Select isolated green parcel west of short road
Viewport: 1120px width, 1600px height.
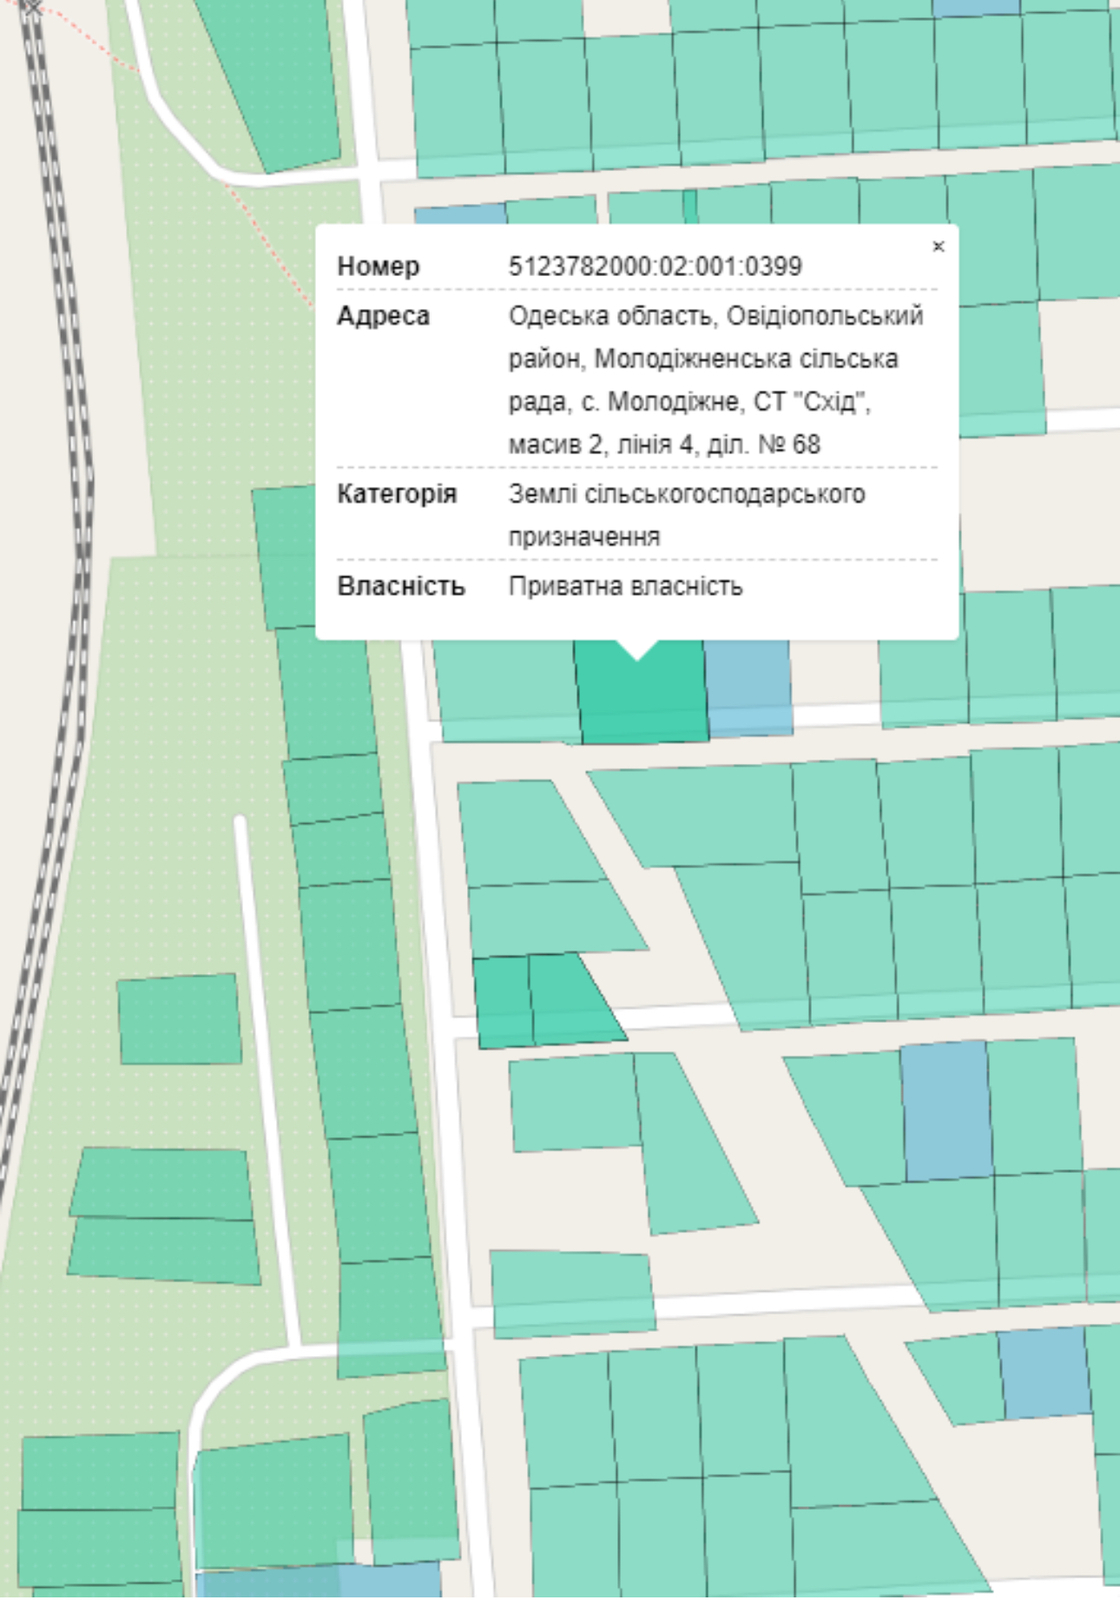pos(180,1019)
